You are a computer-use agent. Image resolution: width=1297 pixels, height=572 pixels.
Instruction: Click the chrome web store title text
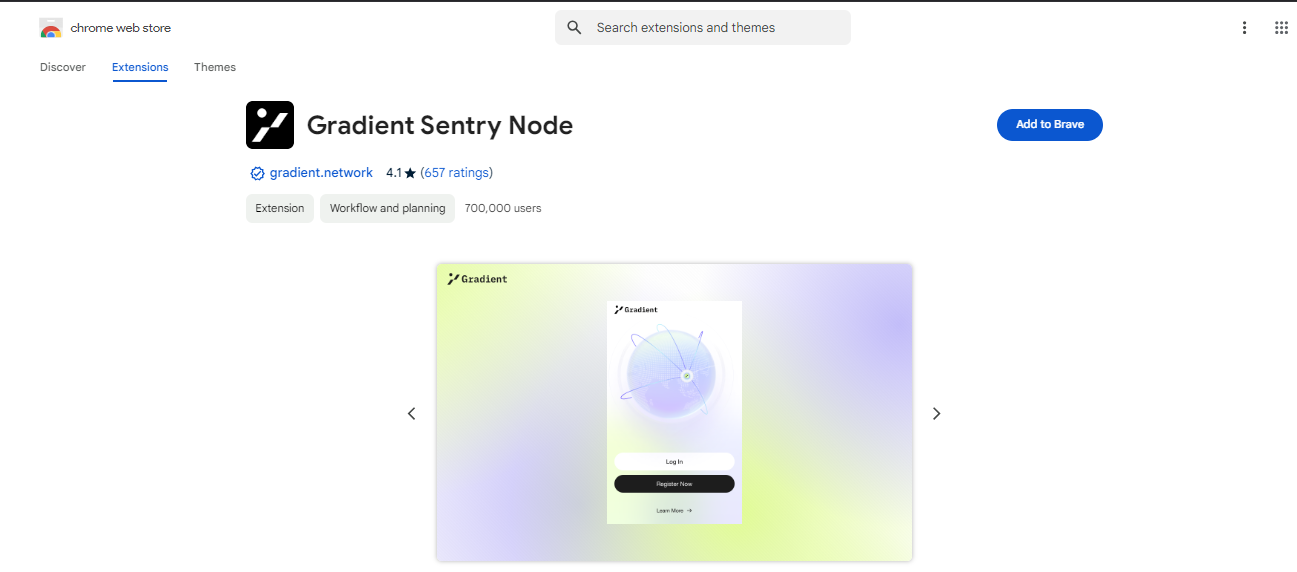pos(121,28)
